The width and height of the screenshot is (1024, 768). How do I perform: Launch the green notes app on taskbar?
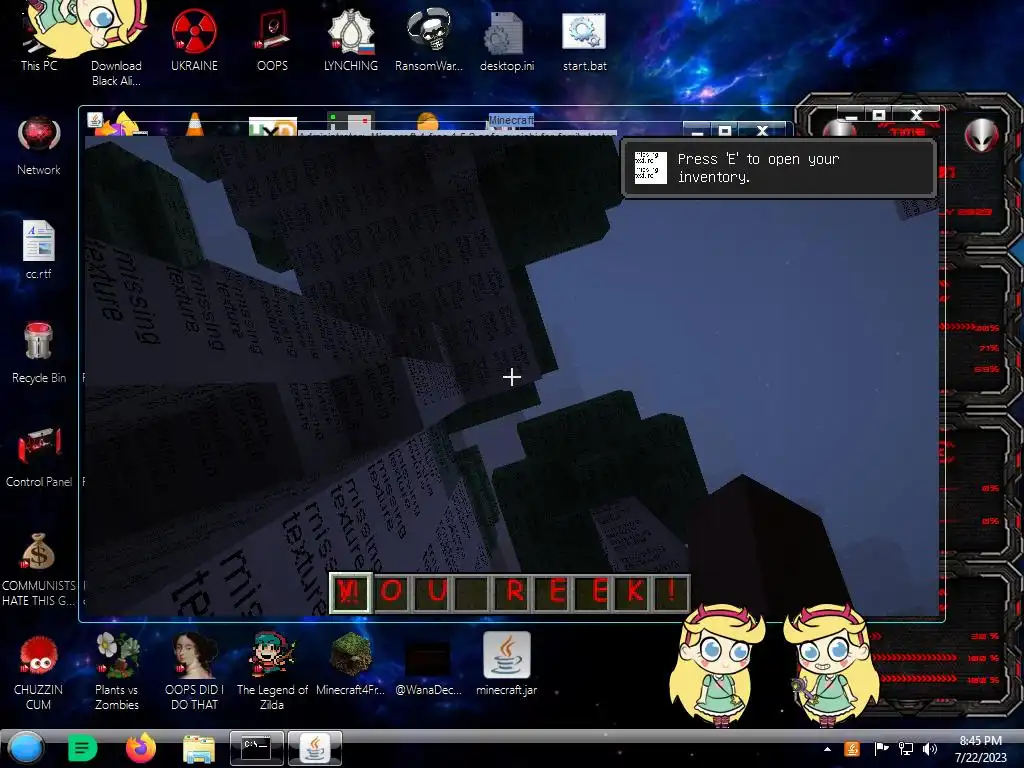pyautogui.click(x=82, y=748)
